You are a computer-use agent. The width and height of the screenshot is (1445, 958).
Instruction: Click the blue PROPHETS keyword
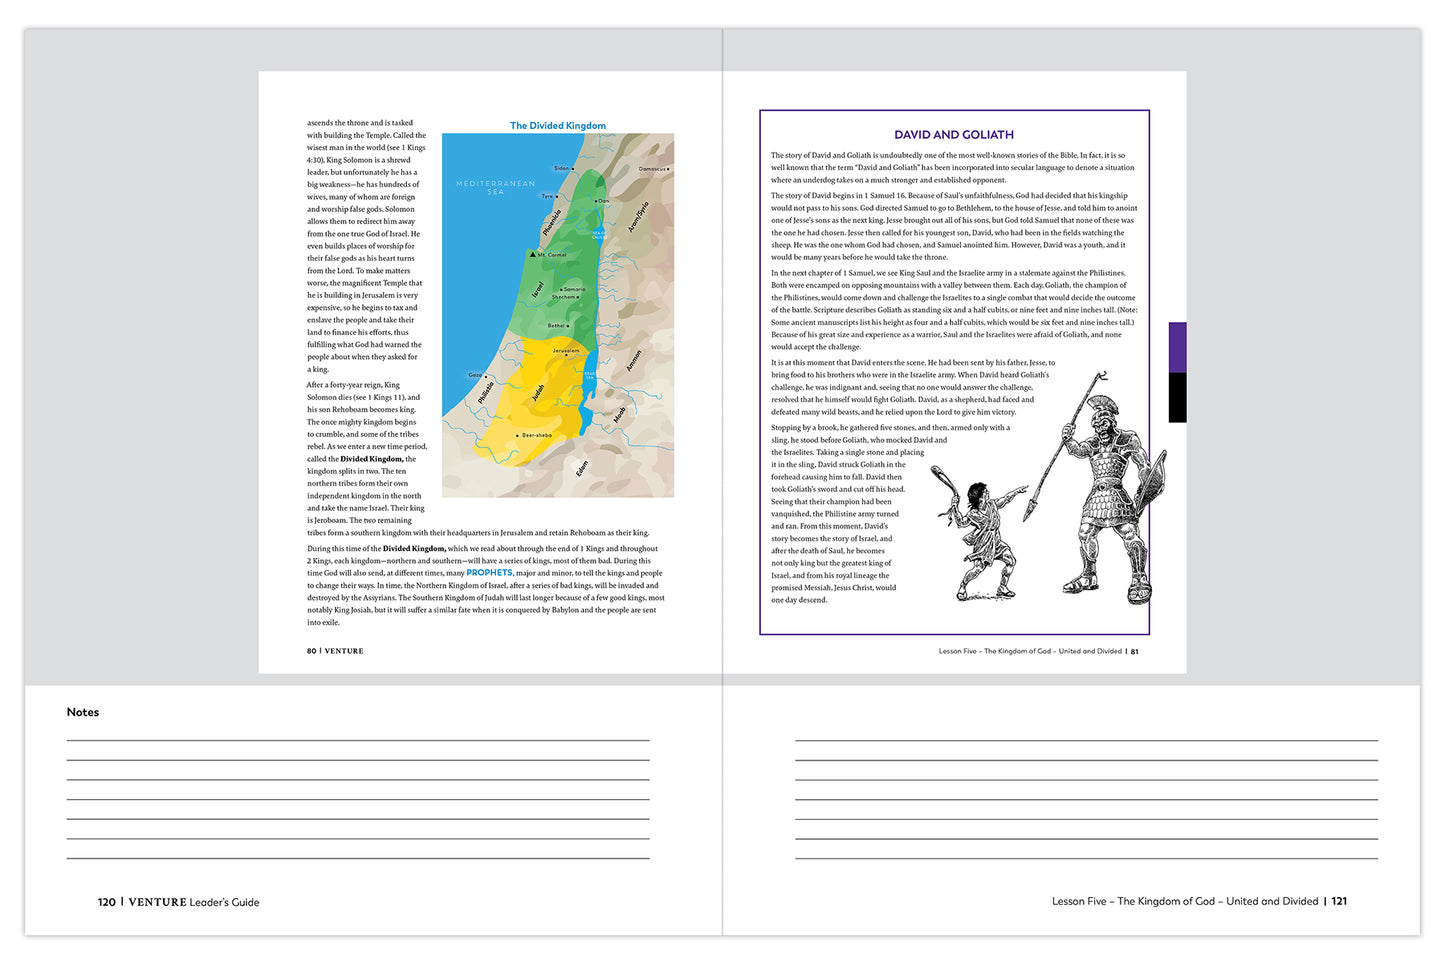[x=489, y=573]
